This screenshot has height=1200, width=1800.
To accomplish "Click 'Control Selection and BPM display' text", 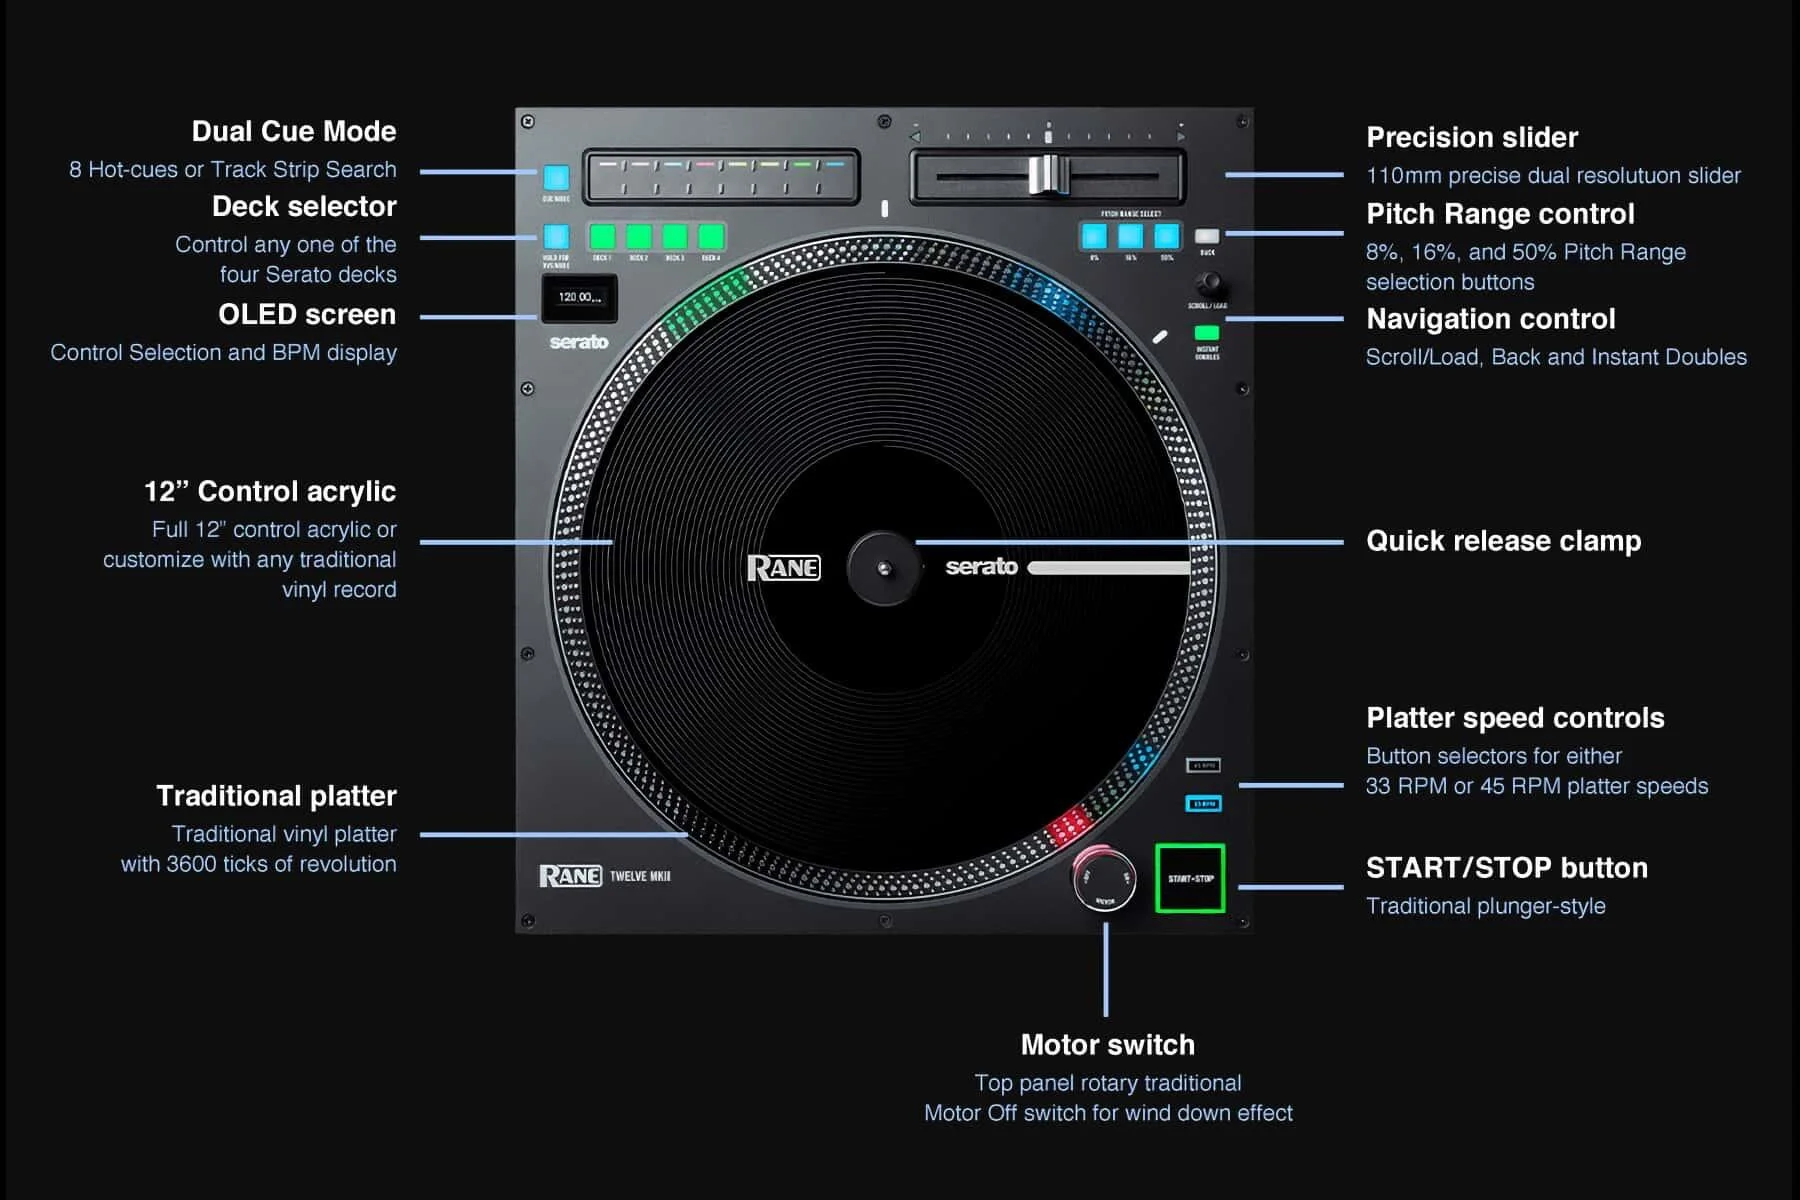I will (224, 353).
